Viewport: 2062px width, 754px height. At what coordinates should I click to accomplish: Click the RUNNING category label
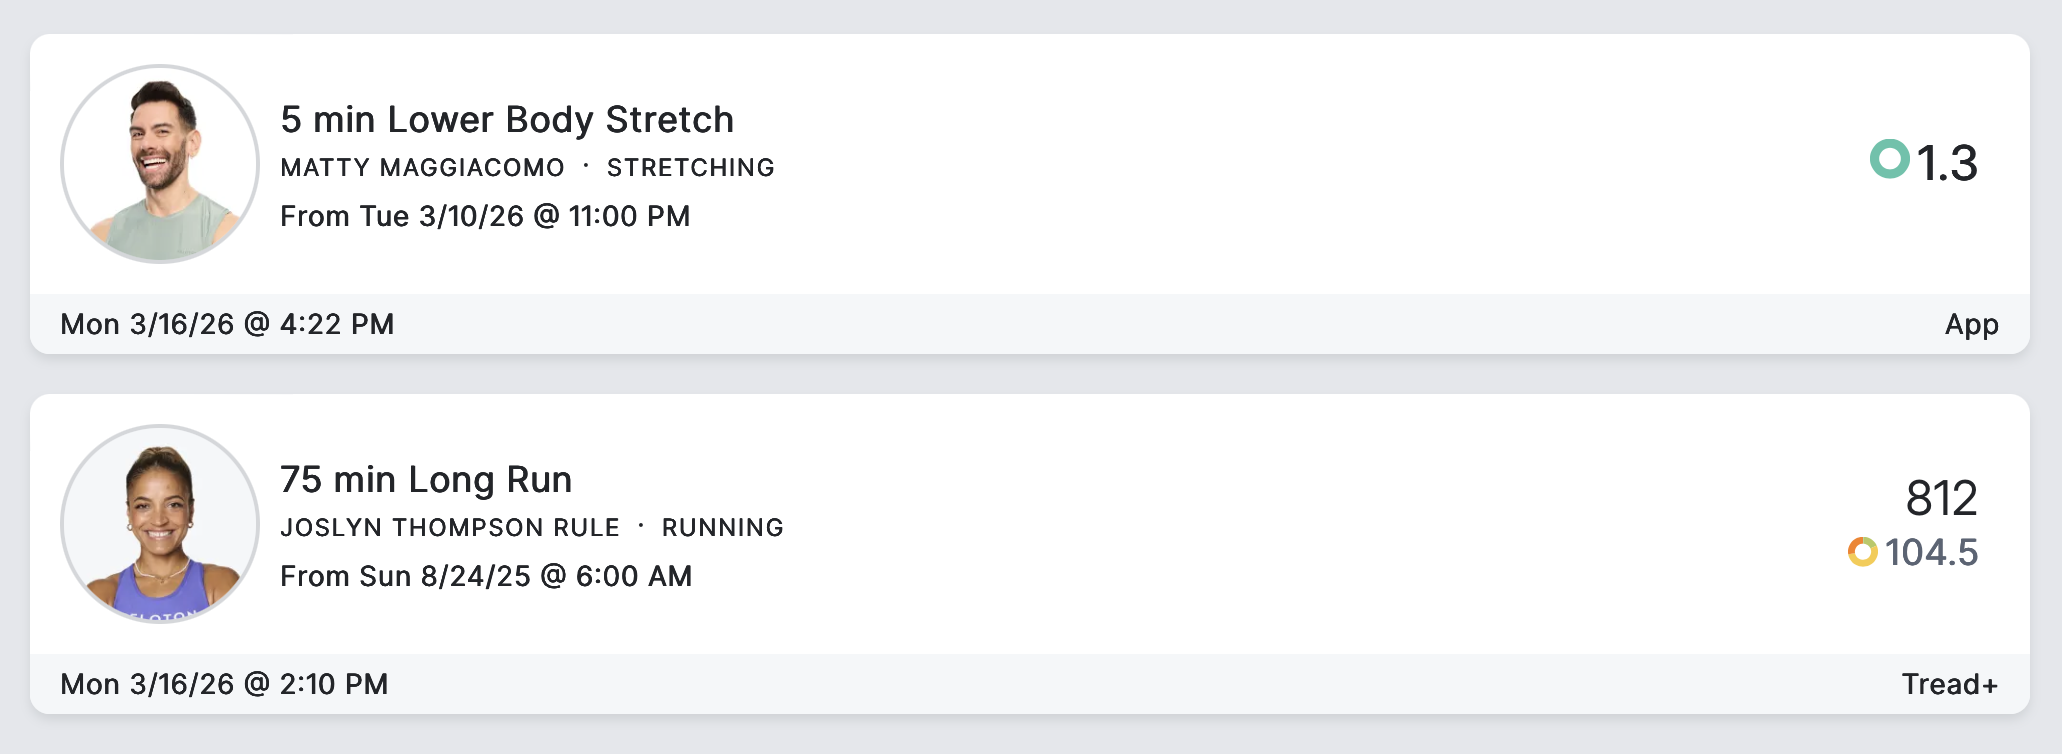click(x=722, y=528)
